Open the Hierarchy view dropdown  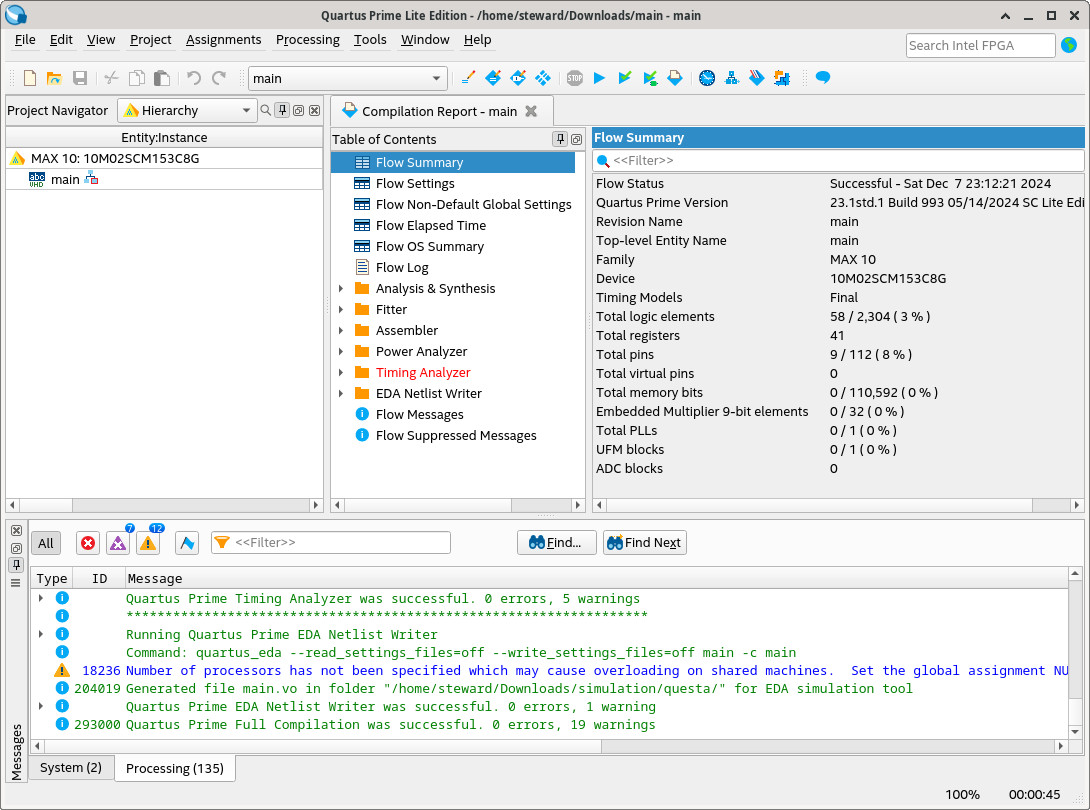188,111
